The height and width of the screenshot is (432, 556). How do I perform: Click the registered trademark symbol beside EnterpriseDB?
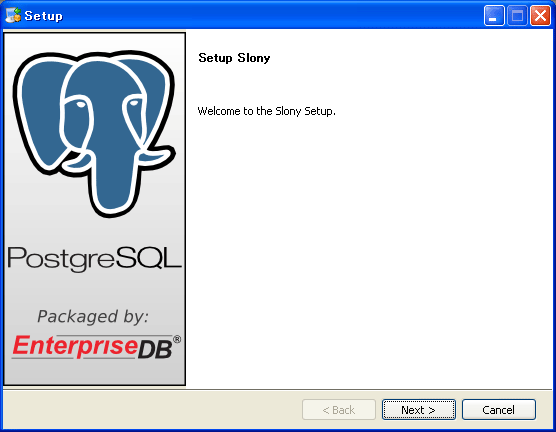tap(177, 339)
